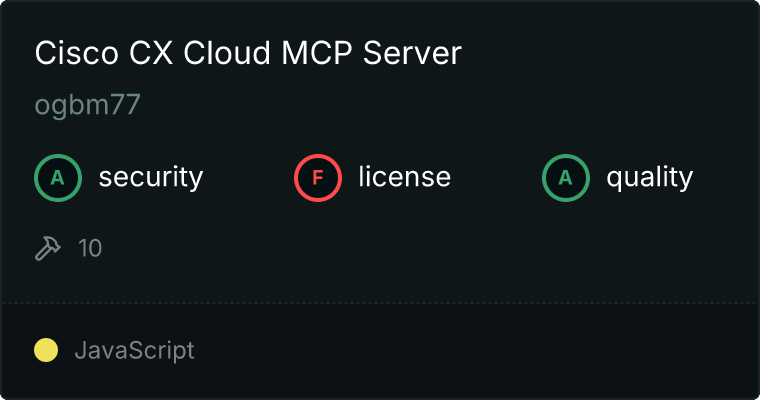Click the empty footer area right of JavaScript
This screenshot has width=760, height=400.
480,350
